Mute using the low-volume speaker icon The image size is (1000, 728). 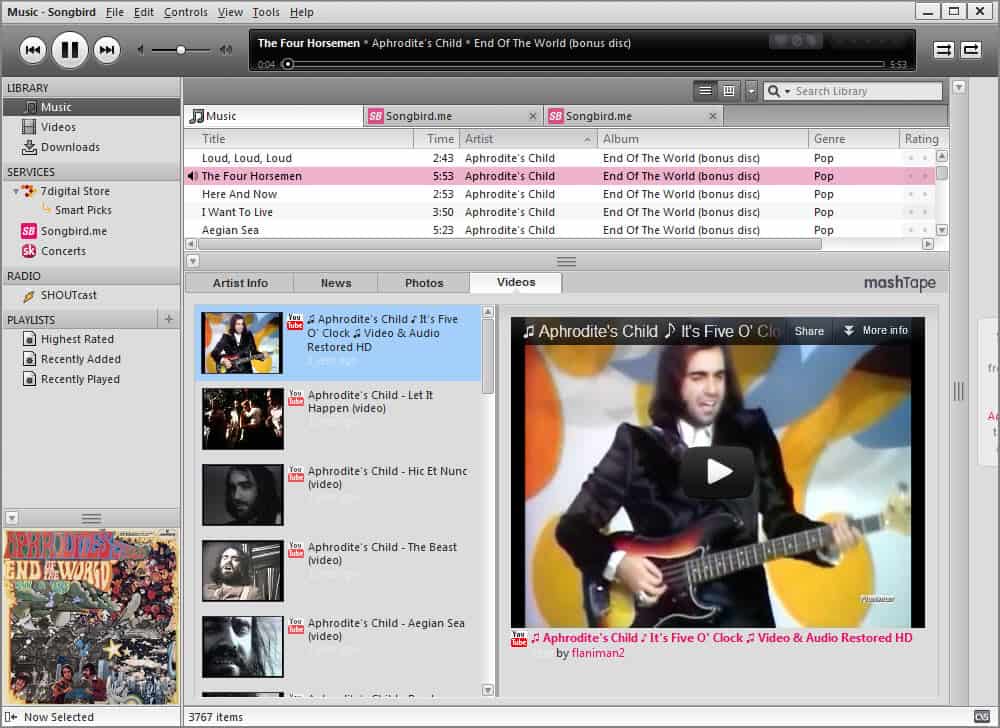pyautogui.click(x=140, y=50)
